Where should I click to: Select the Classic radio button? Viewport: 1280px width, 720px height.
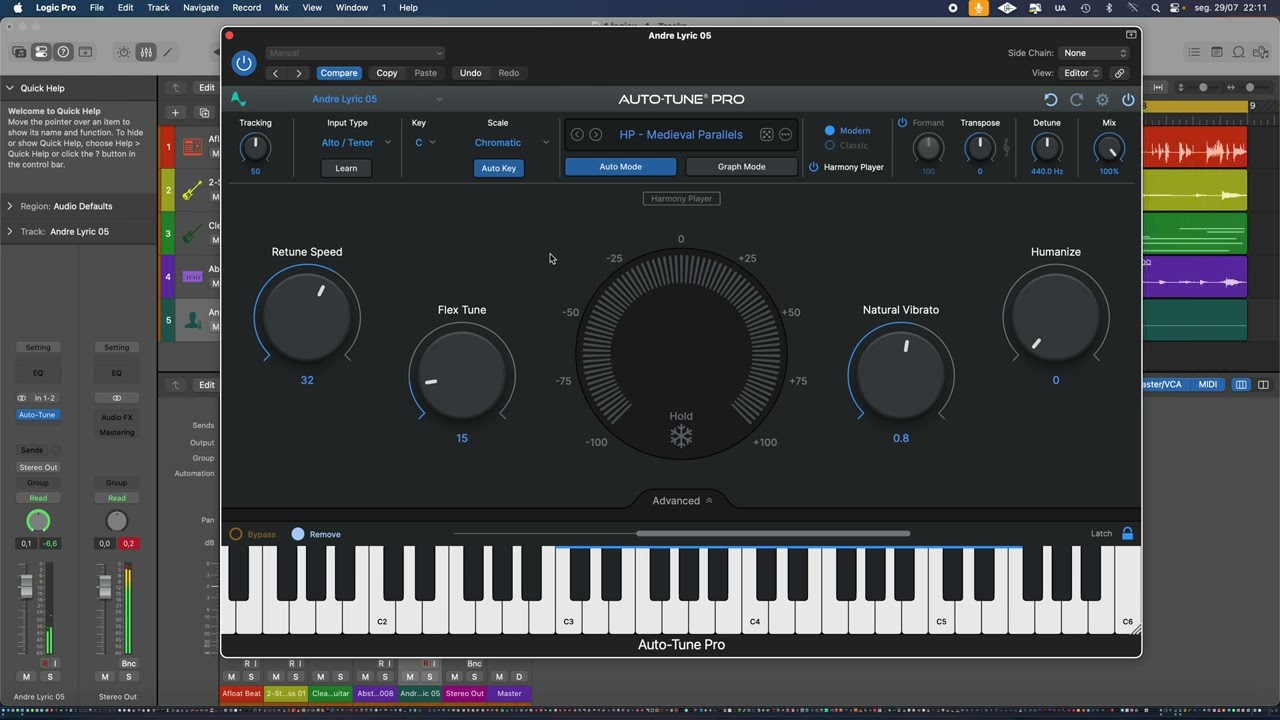(829, 146)
